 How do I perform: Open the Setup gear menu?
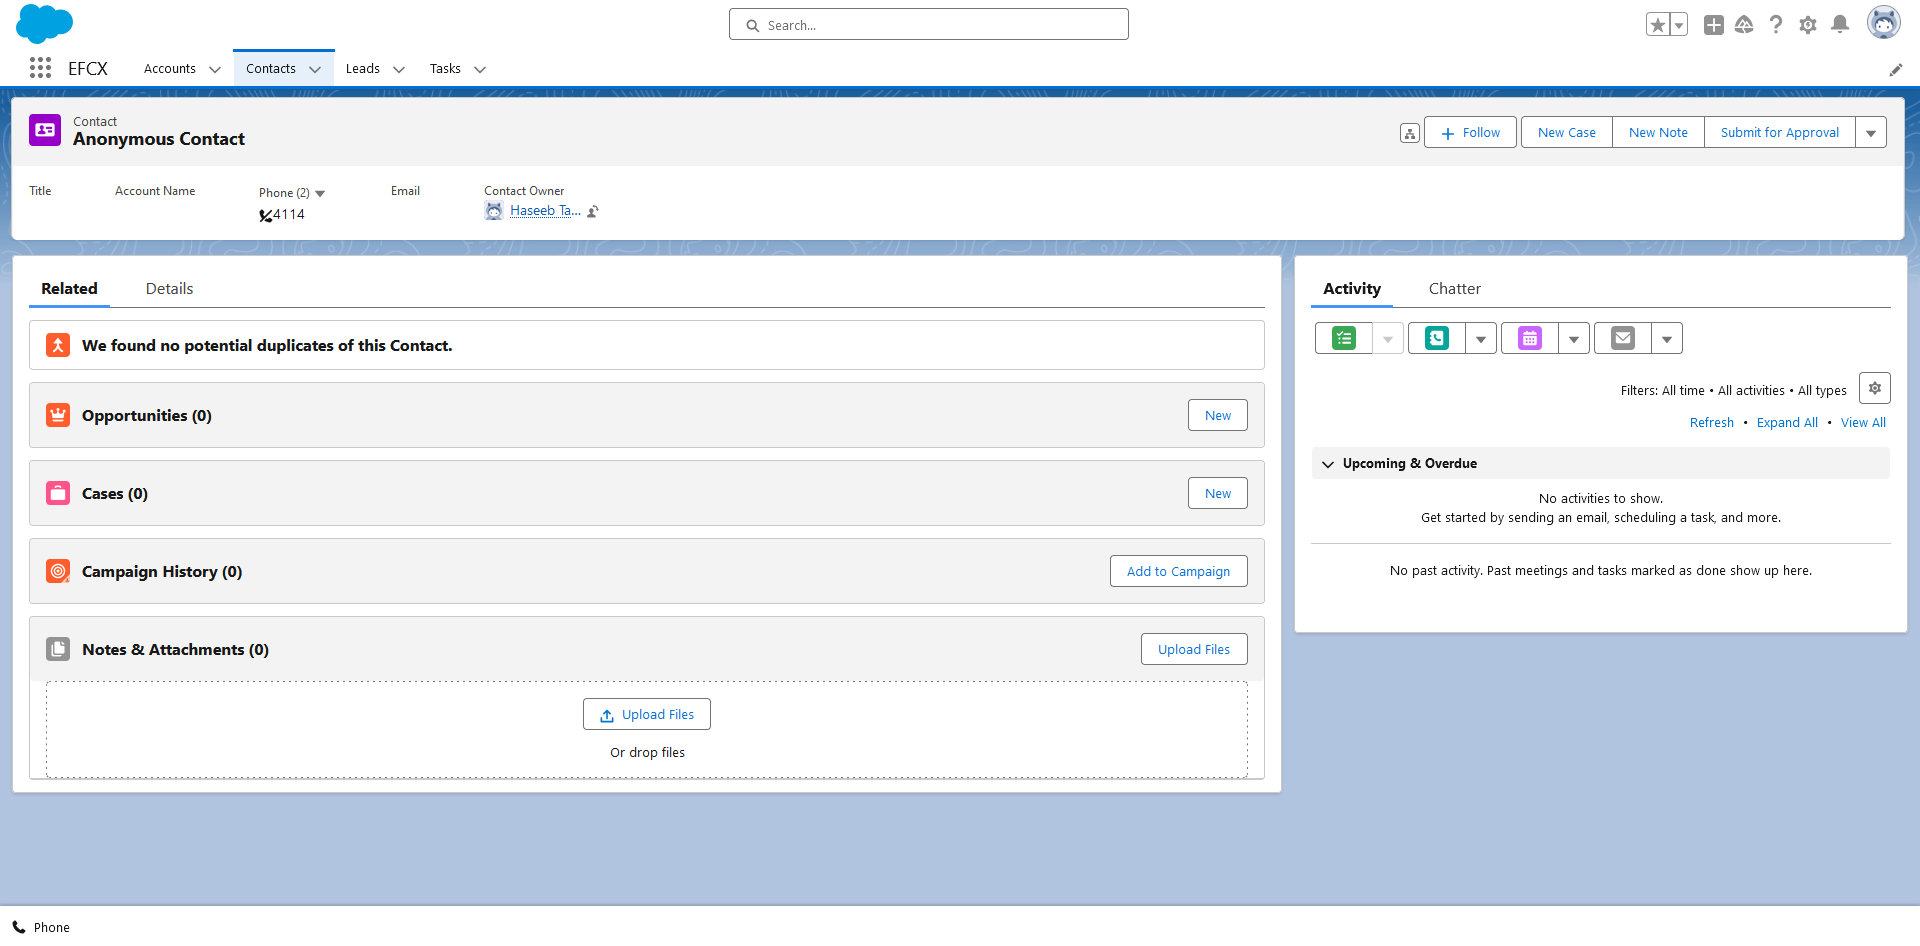click(1807, 25)
